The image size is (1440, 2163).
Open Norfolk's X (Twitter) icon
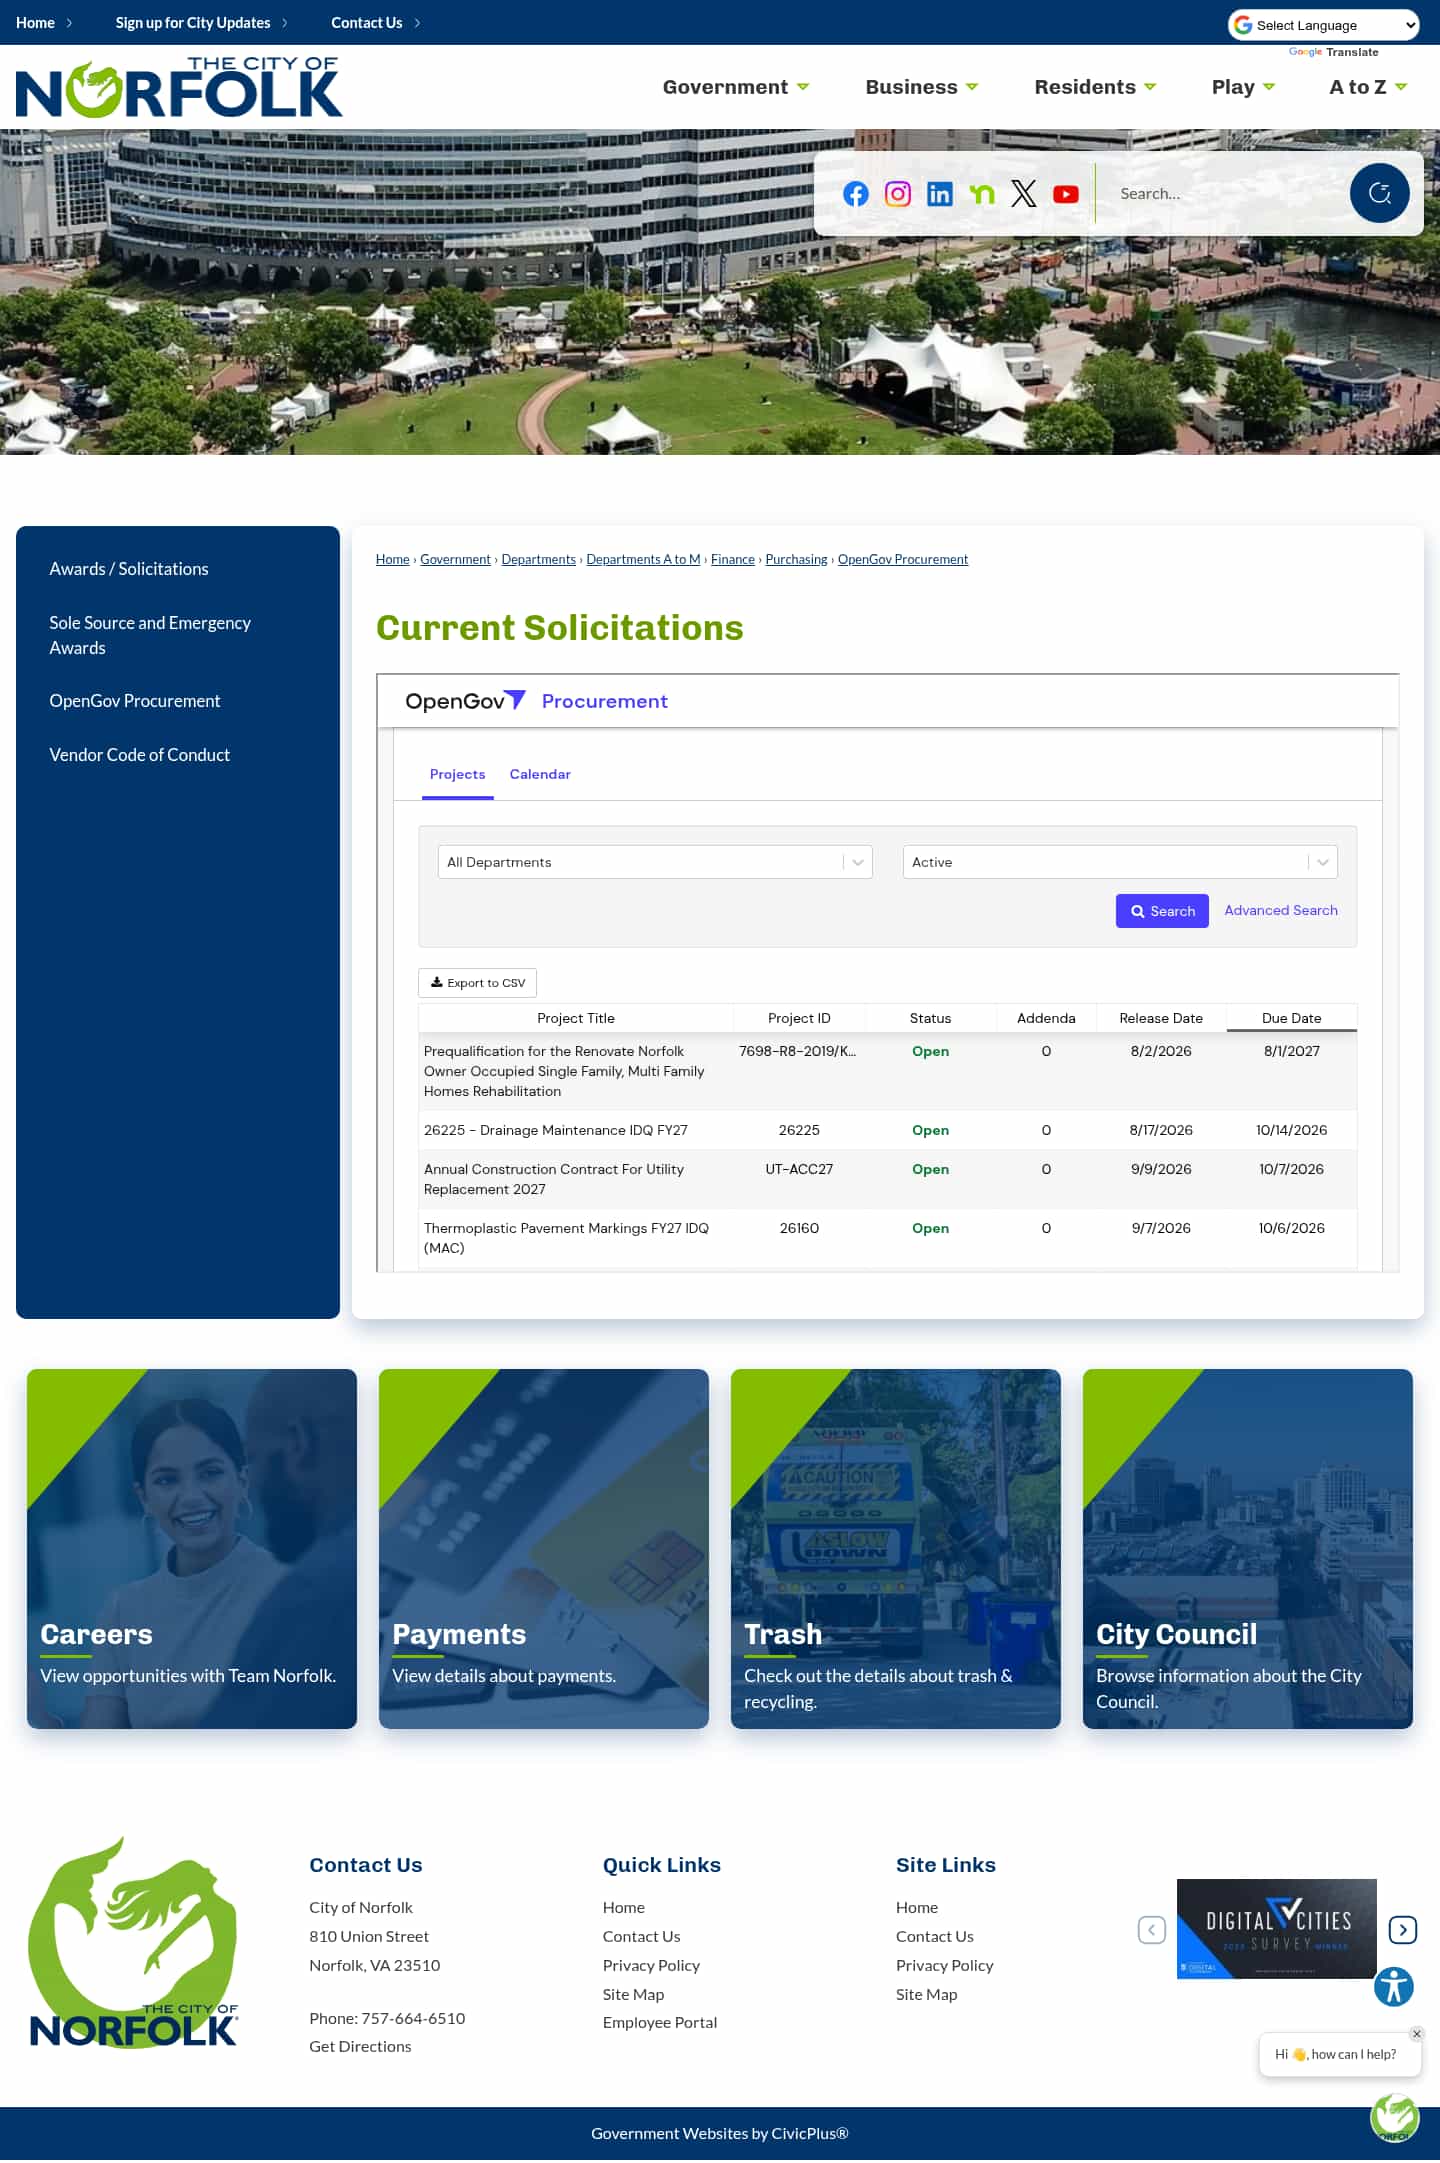coord(1024,194)
